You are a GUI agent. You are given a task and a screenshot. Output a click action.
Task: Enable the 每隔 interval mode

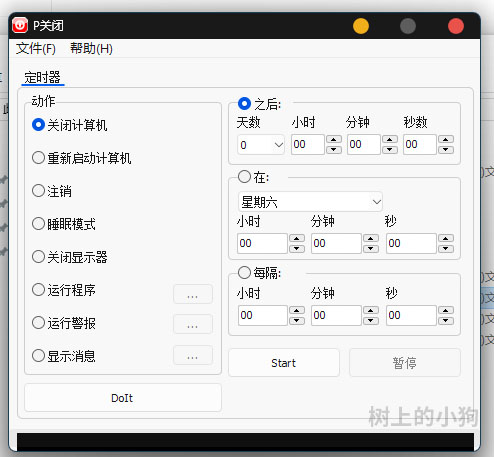click(x=259, y=273)
